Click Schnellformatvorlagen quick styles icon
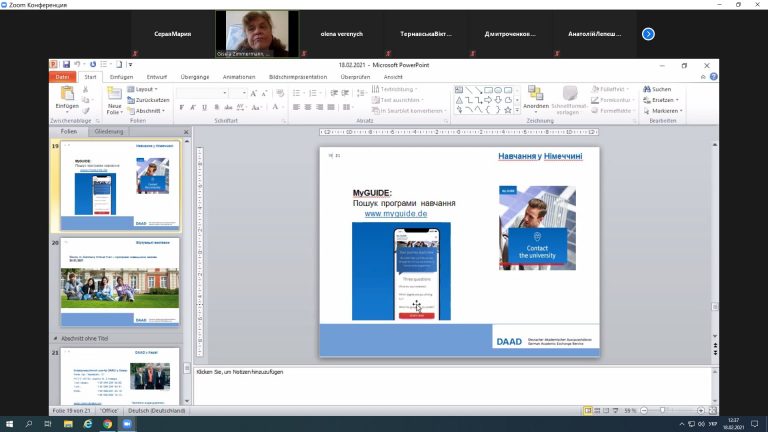 coord(570,94)
